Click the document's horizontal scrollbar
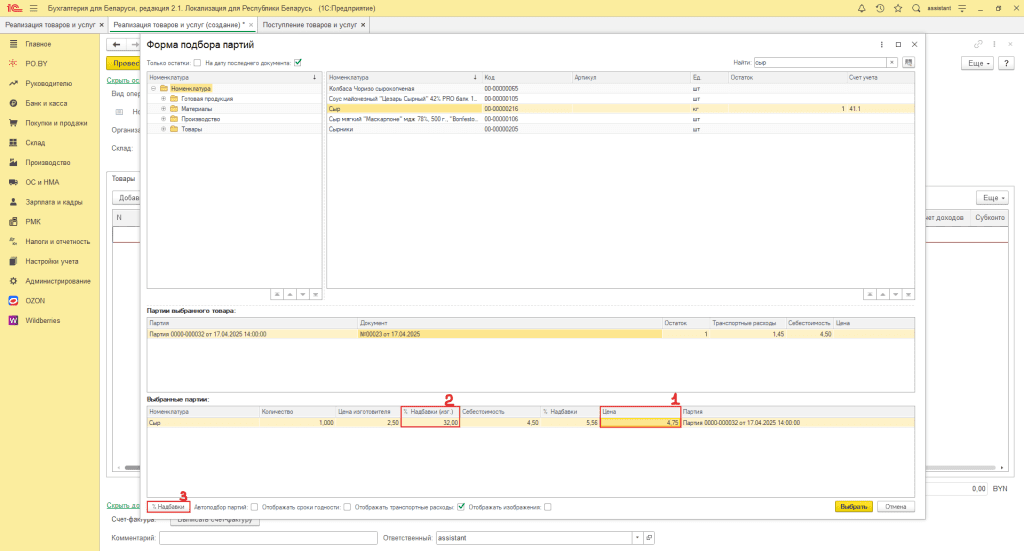 tap(558, 467)
